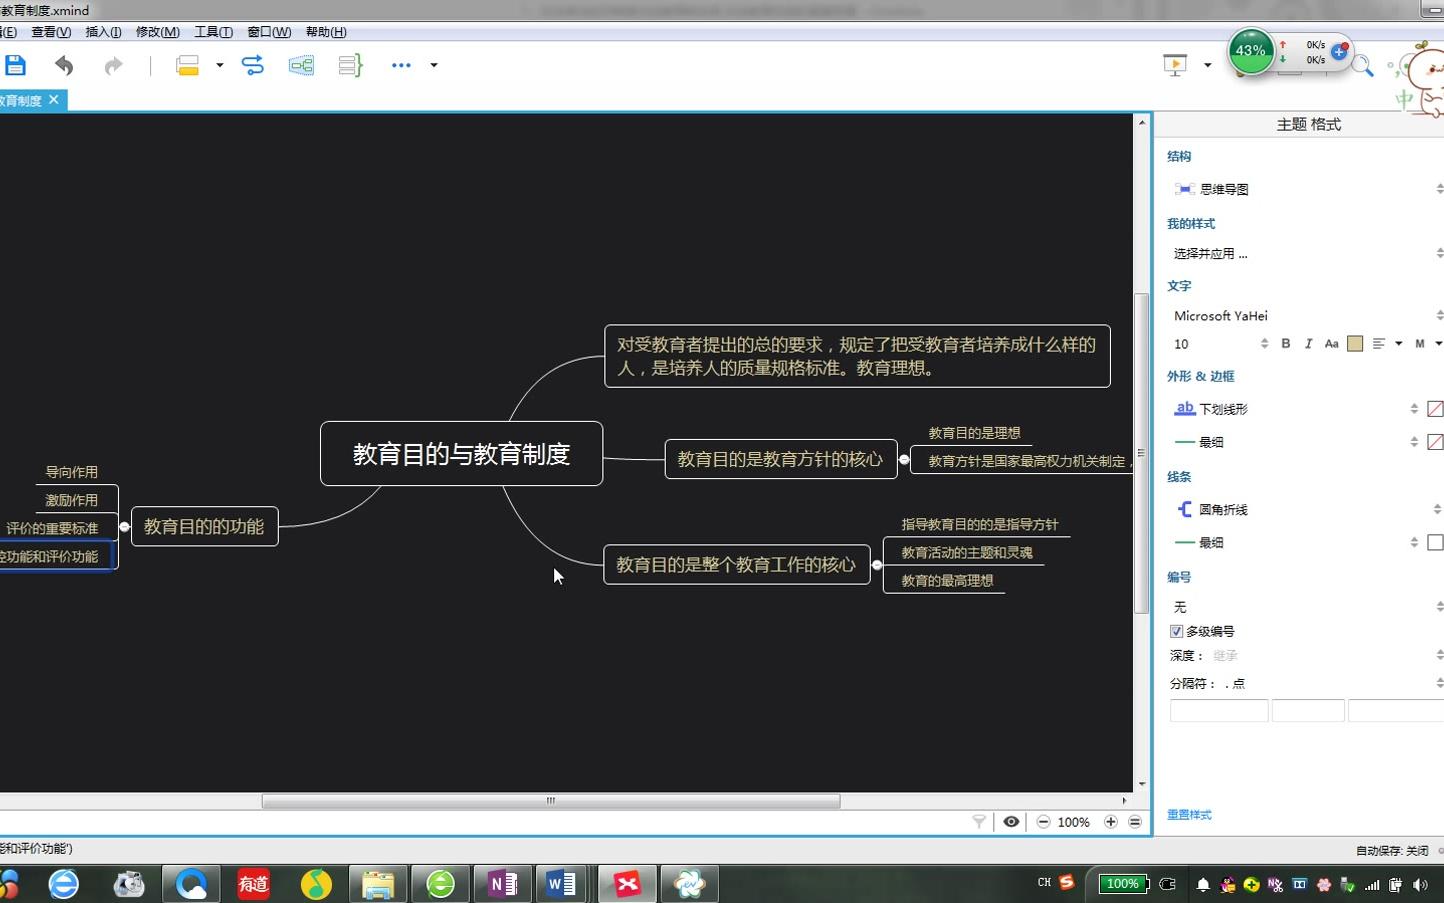The image size is (1444, 903).
Task: Enable the 多级编号 checkbox
Action: pyautogui.click(x=1176, y=631)
